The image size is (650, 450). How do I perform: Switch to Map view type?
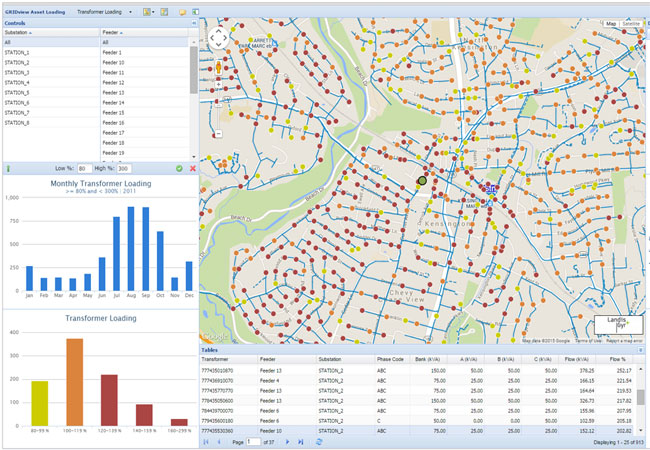point(611,24)
